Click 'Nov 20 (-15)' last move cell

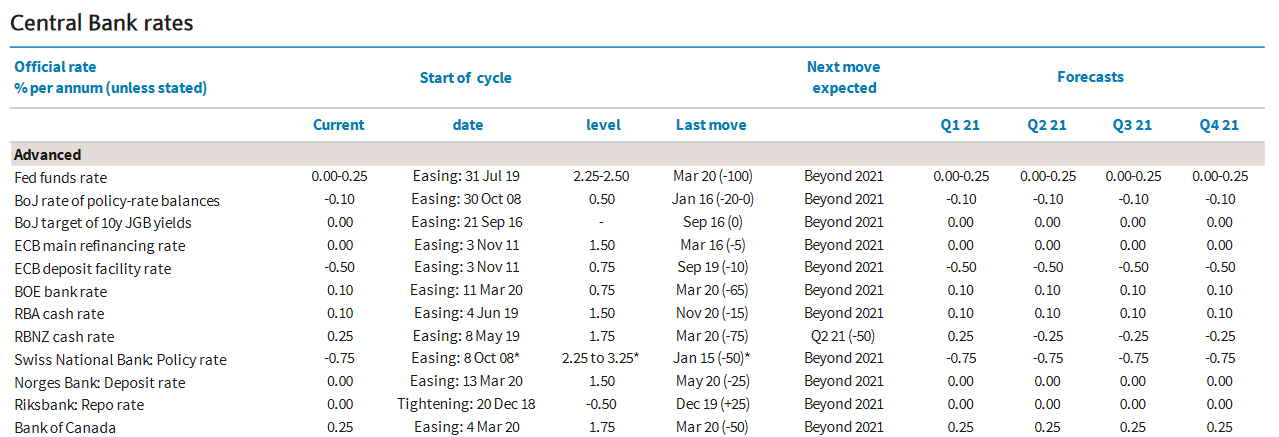pos(711,314)
